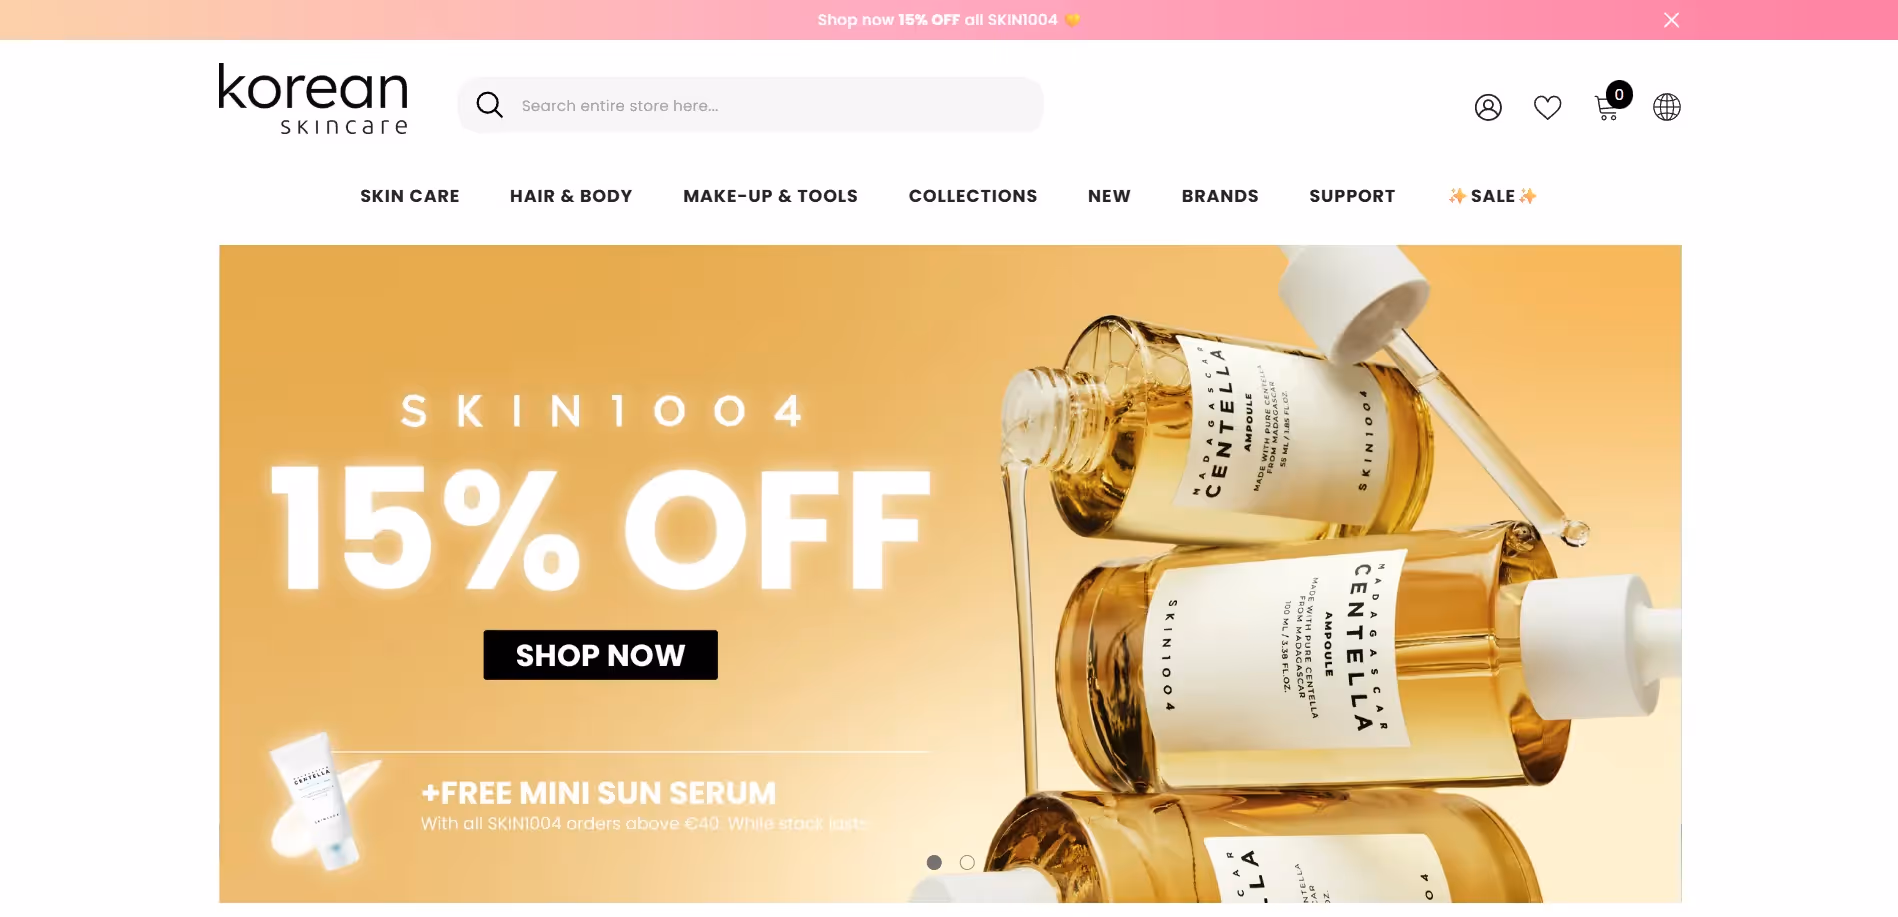1898x917 pixels.
Task: Expand the MAKE-UP & TOOLS menu
Action: [x=770, y=196]
